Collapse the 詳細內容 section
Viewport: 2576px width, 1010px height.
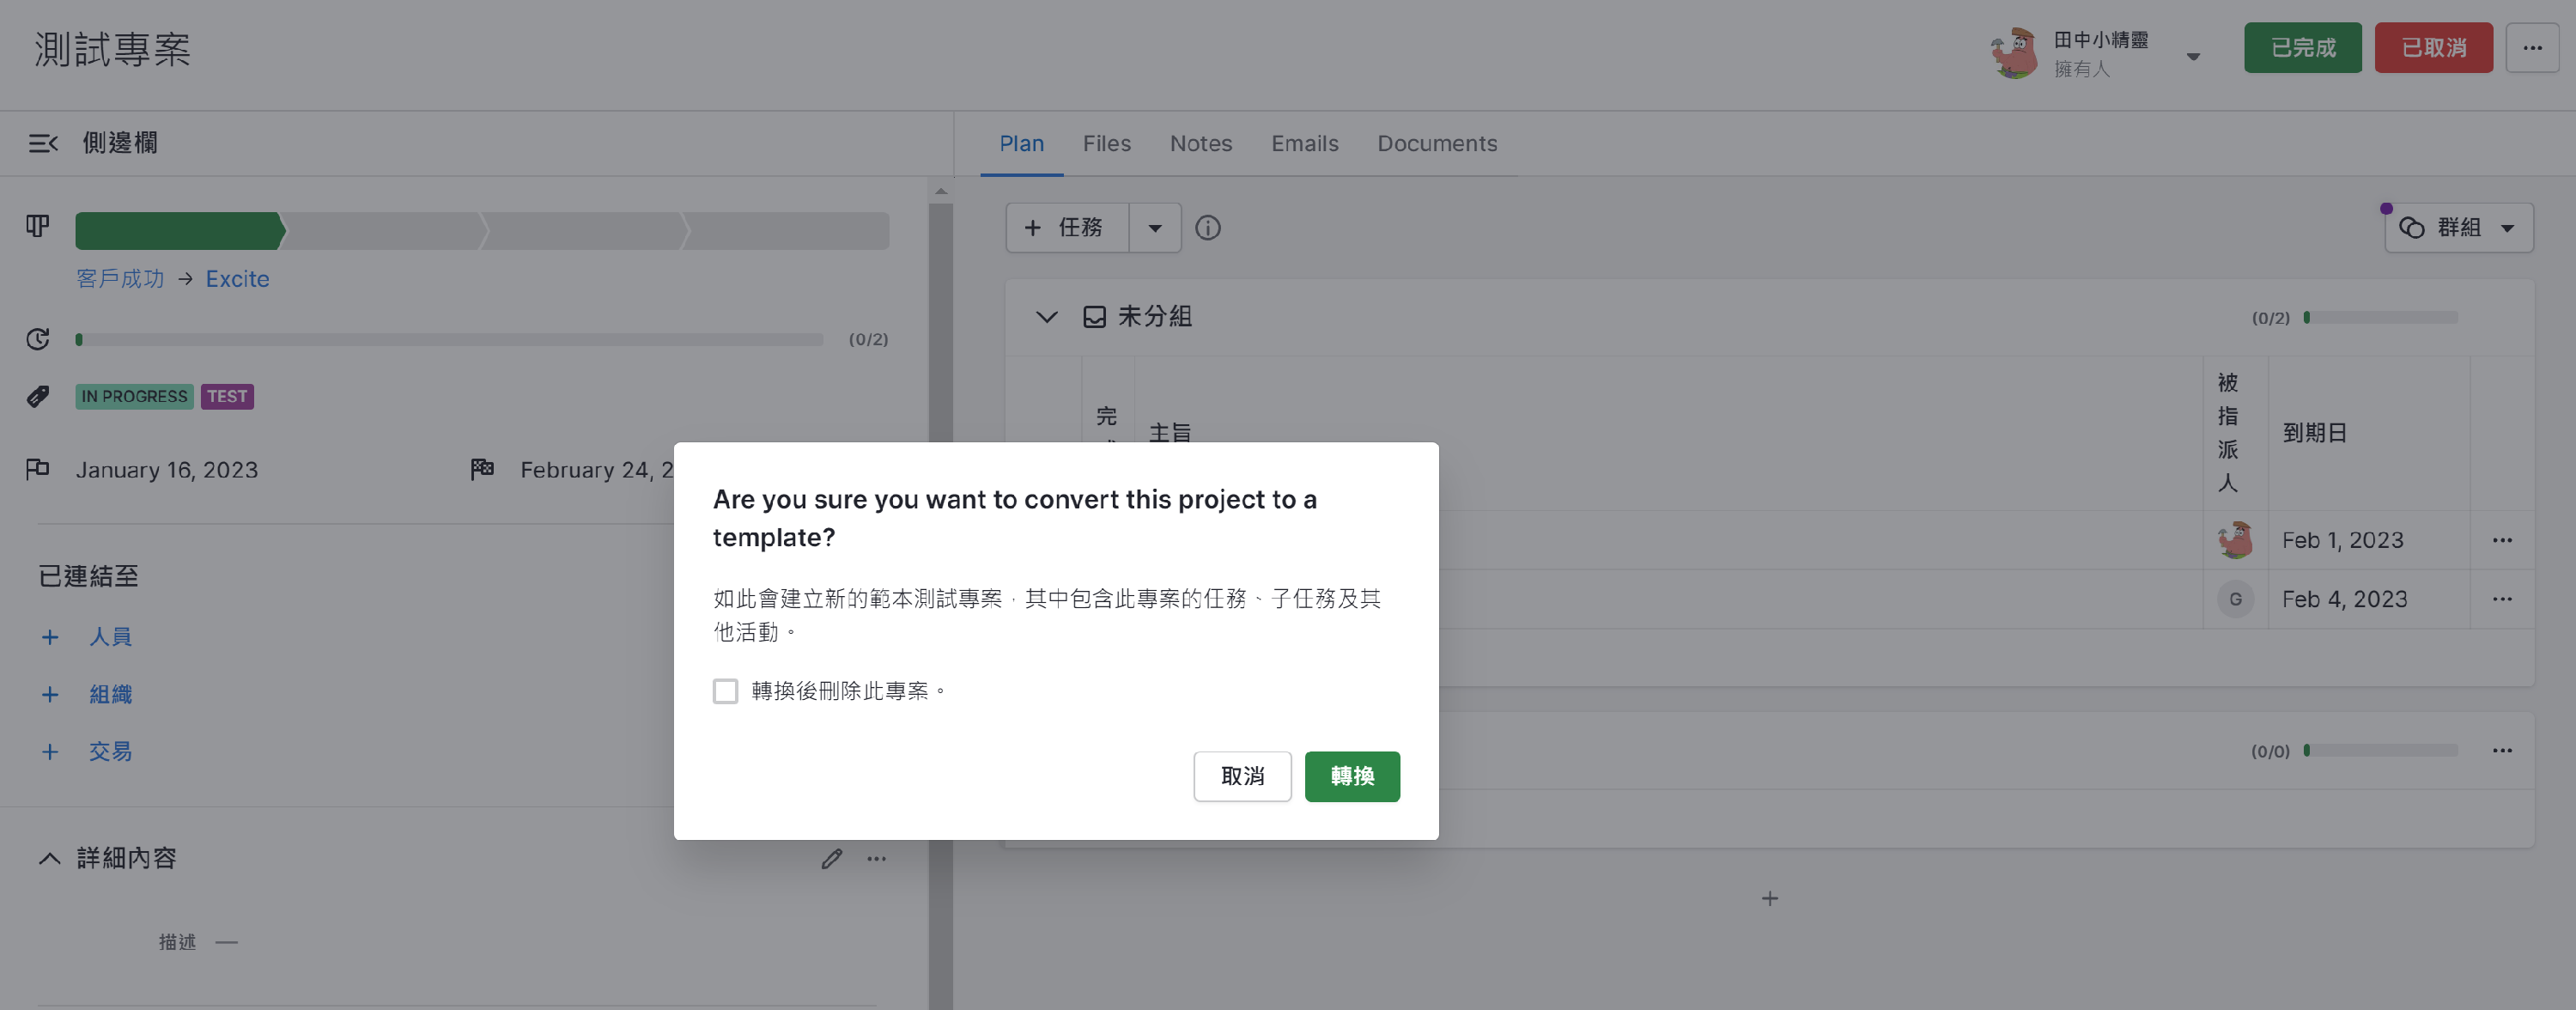pyautogui.click(x=49, y=859)
